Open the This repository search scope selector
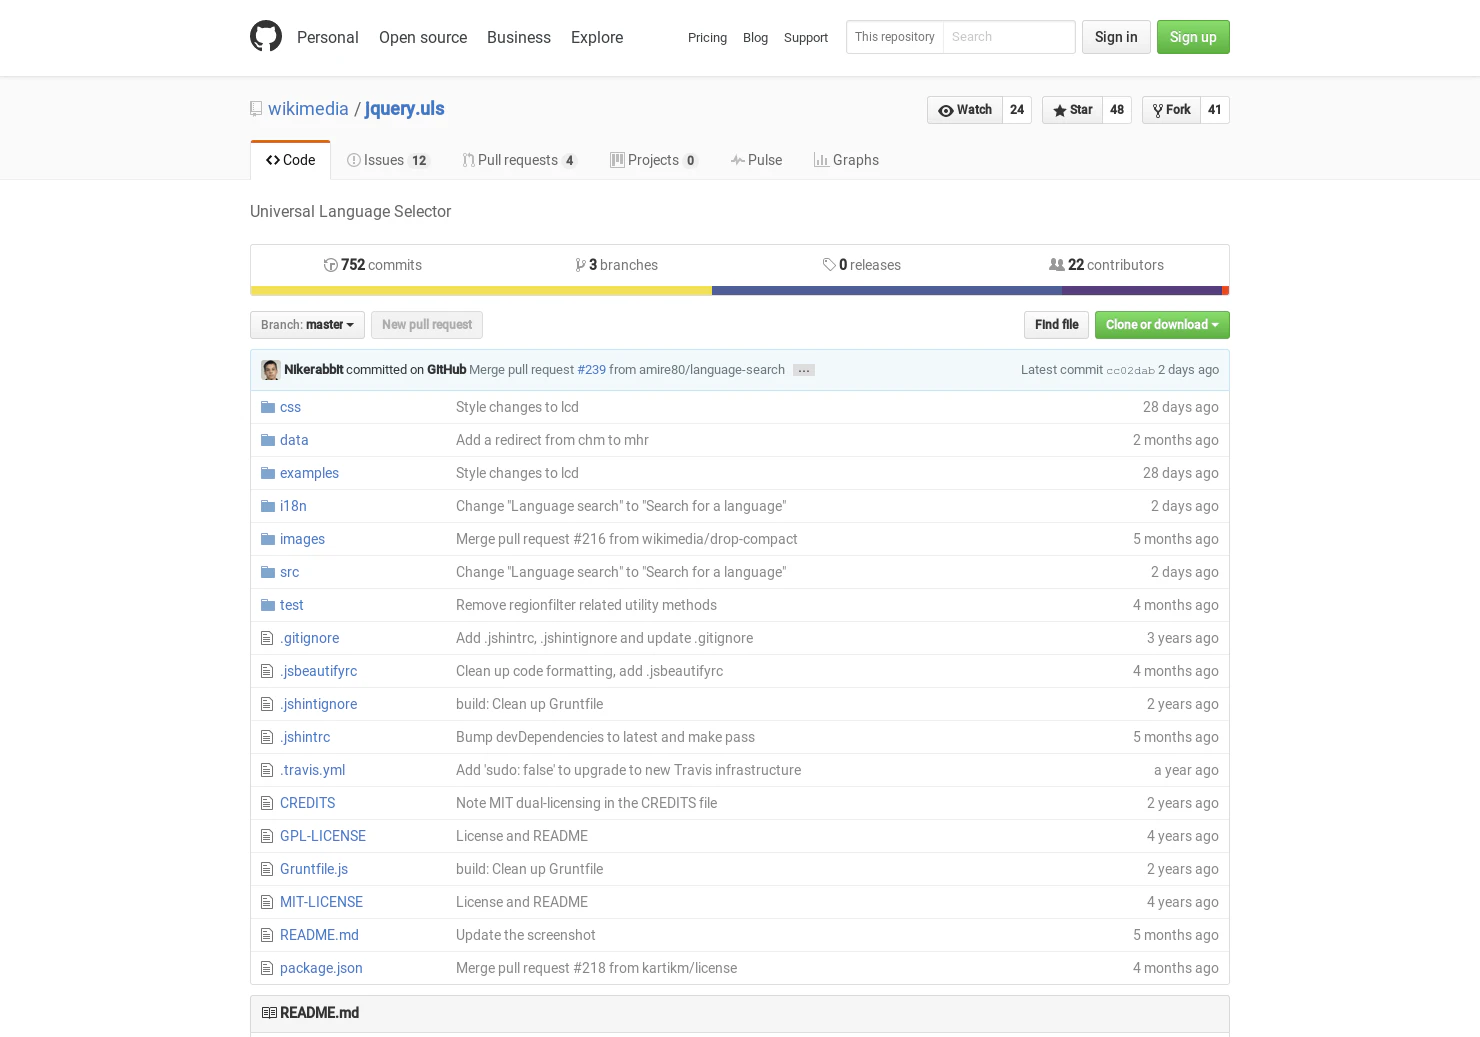 [894, 36]
